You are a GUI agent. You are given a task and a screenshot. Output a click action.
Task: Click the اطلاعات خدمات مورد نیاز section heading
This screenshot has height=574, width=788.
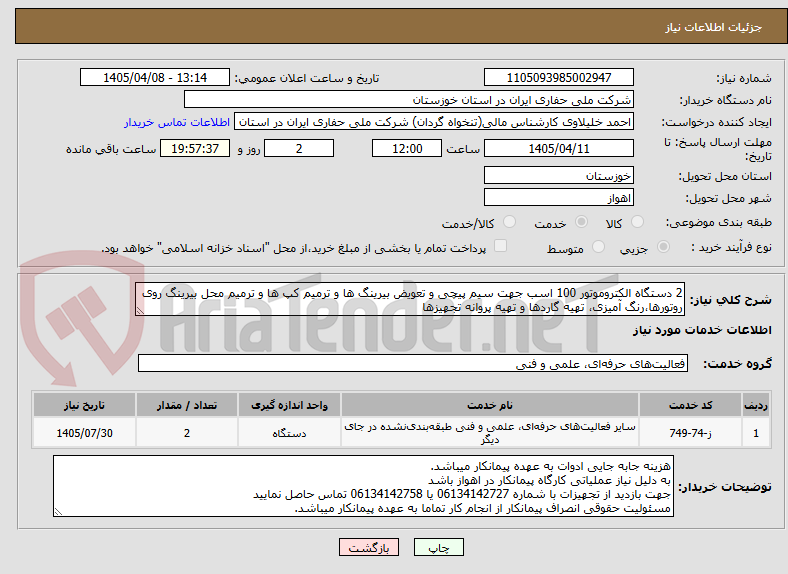coord(702,330)
